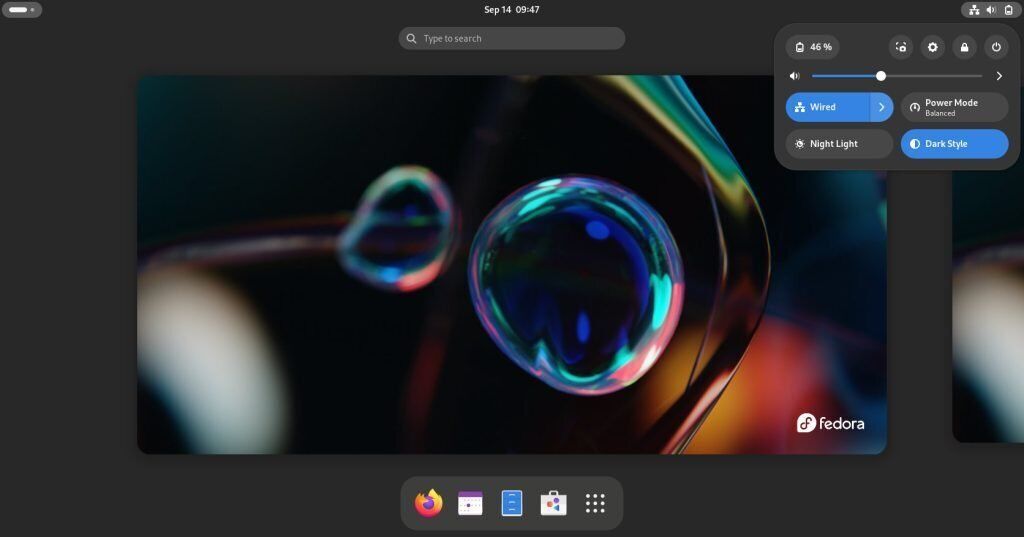Open Settings via the gear icon
Image resolution: width=1024 pixels, height=537 pixels.
[933, 47]
